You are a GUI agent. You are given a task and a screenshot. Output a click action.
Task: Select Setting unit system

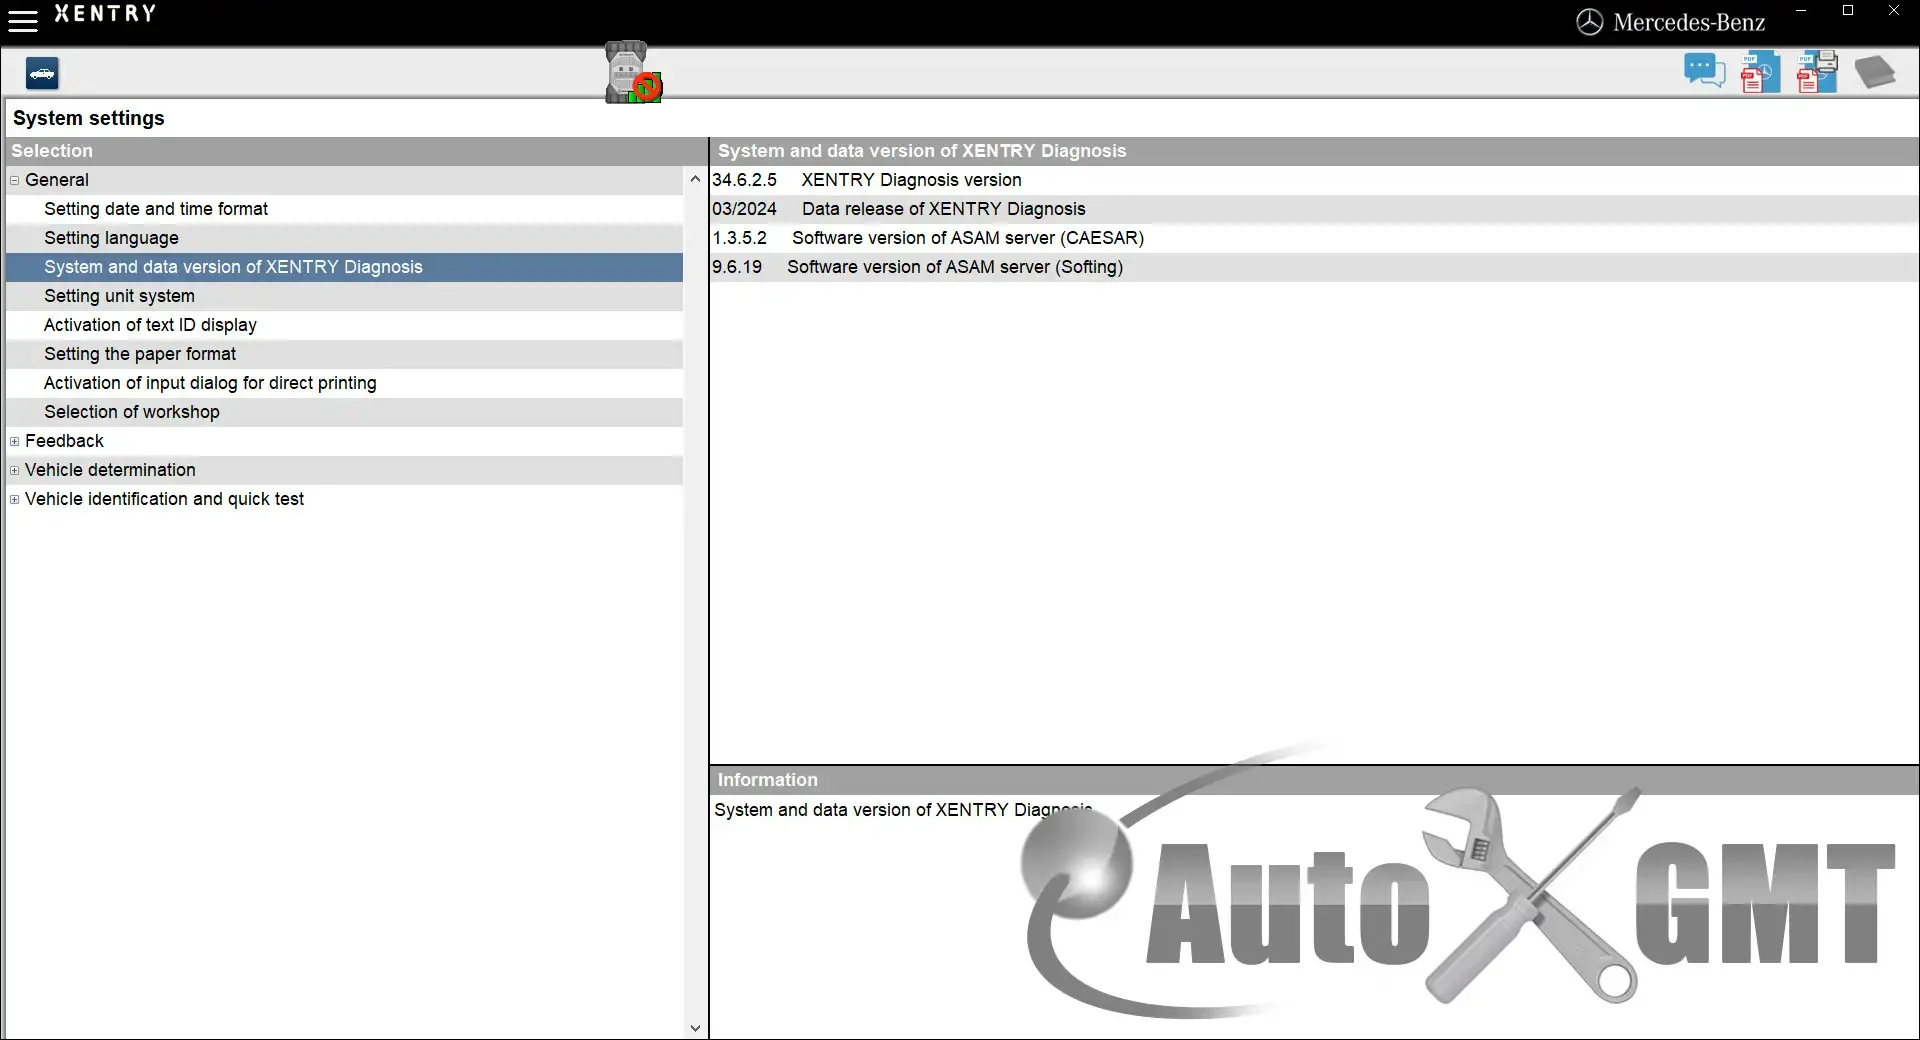click(x=119, y=296)
